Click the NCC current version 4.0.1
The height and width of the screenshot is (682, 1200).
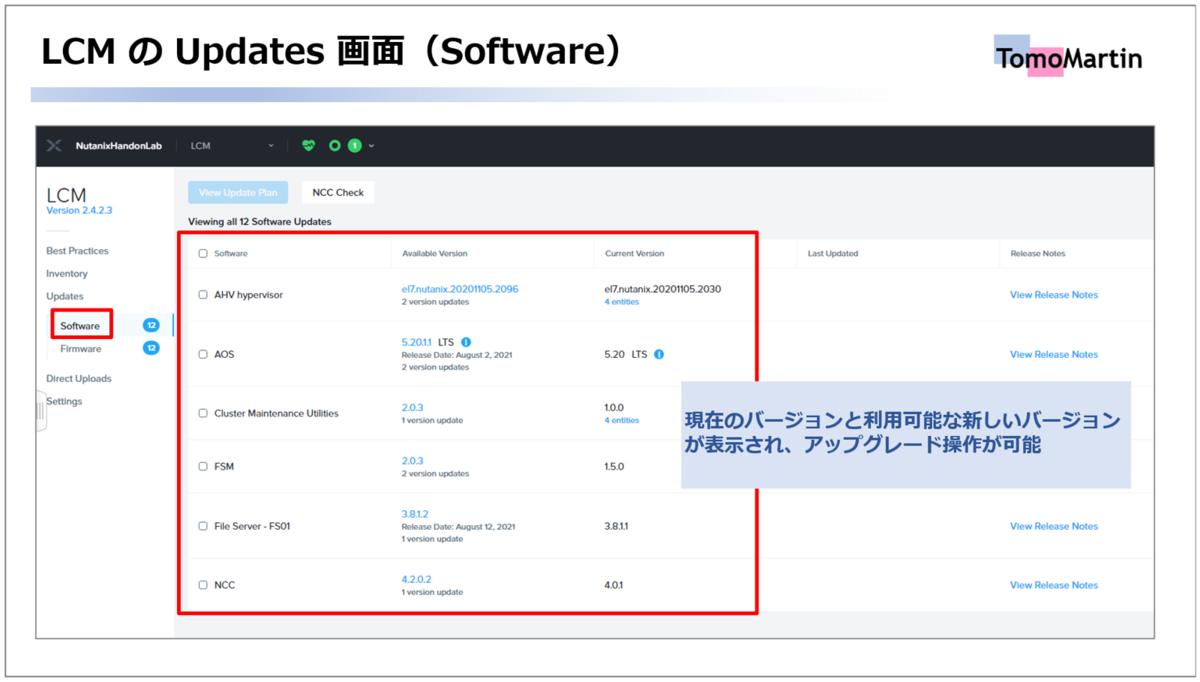pyautogui.click(x=614, y=585)
